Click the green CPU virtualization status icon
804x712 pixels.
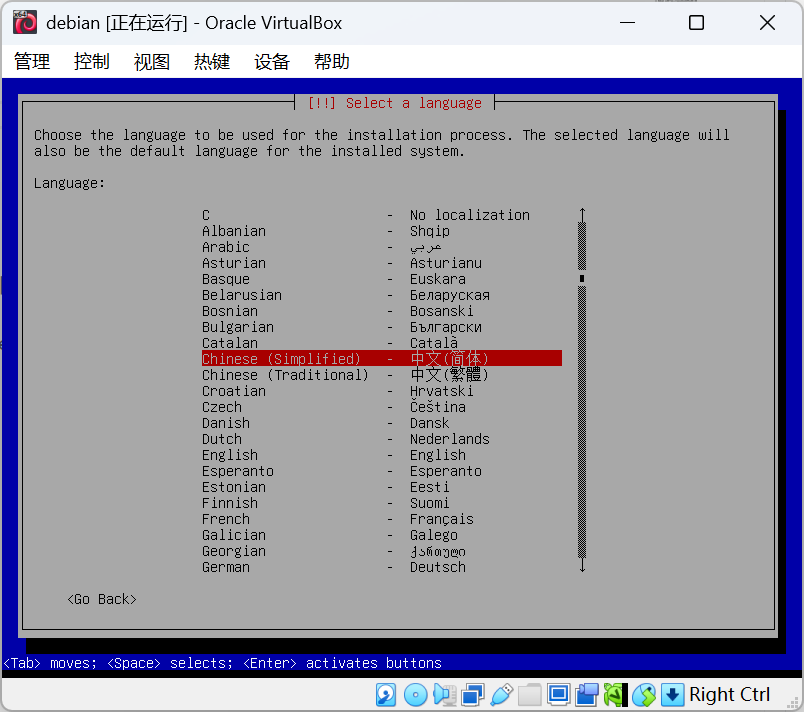point(615,695)
